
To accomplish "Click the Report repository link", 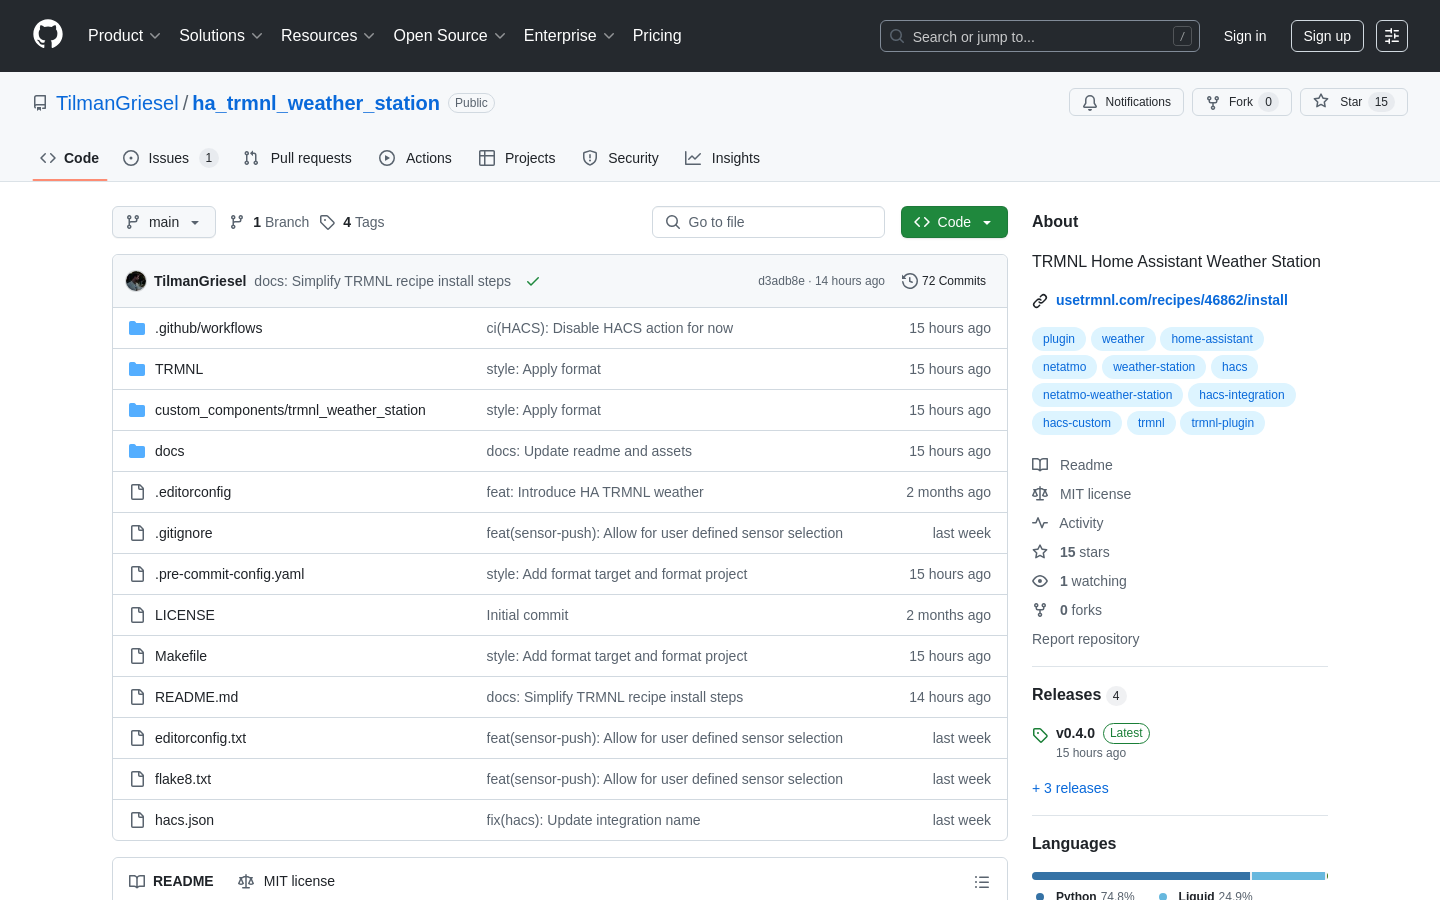I will pos(1085,639).
